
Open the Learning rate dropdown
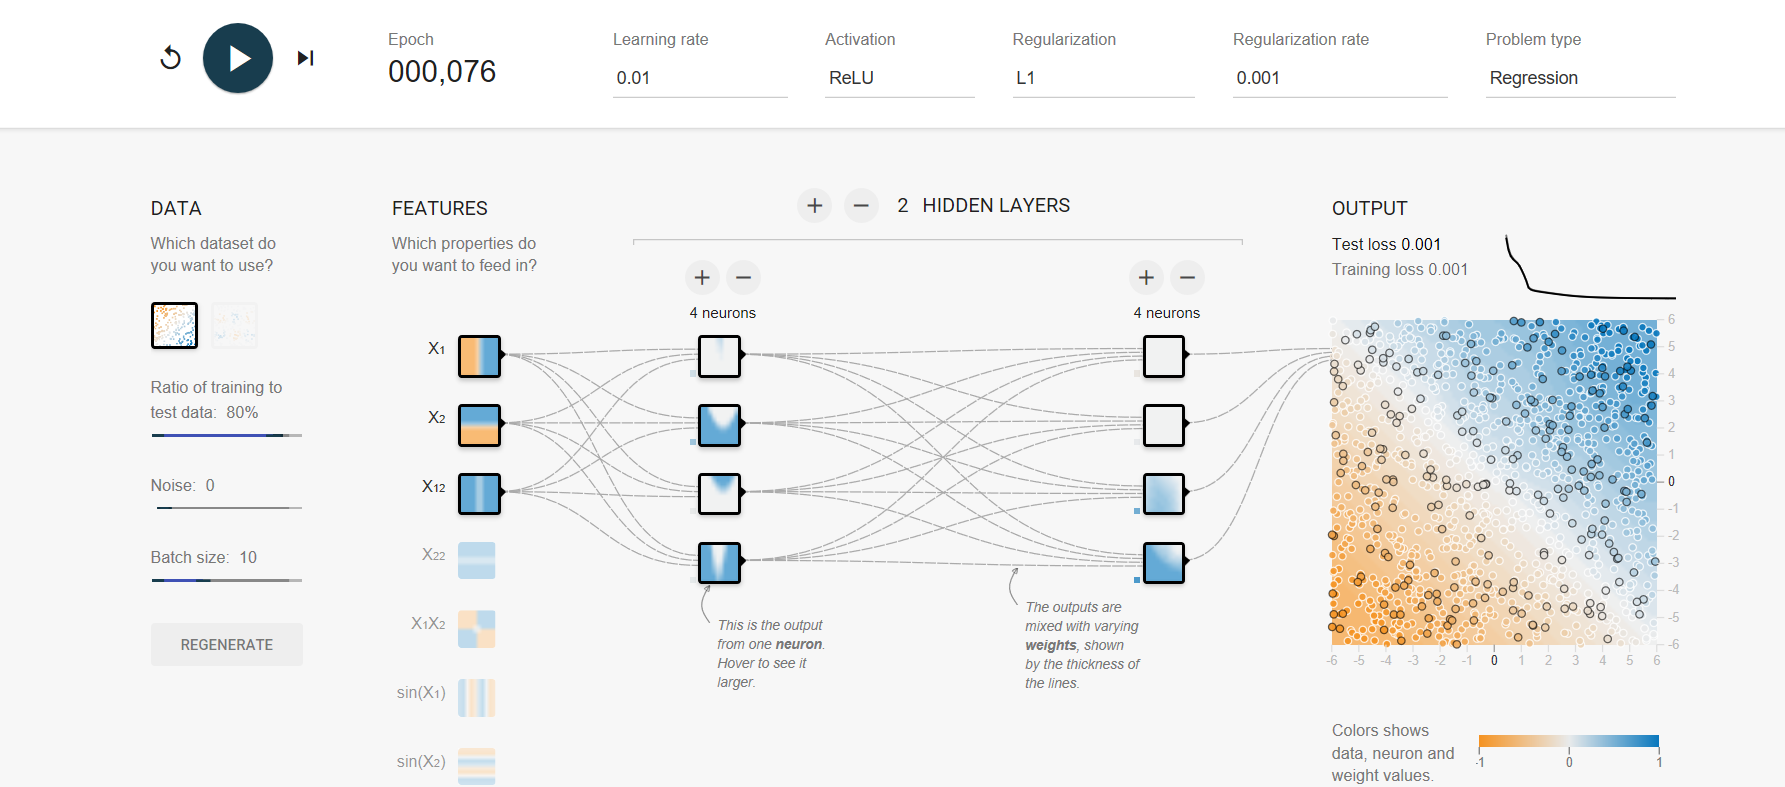point(700,78)
